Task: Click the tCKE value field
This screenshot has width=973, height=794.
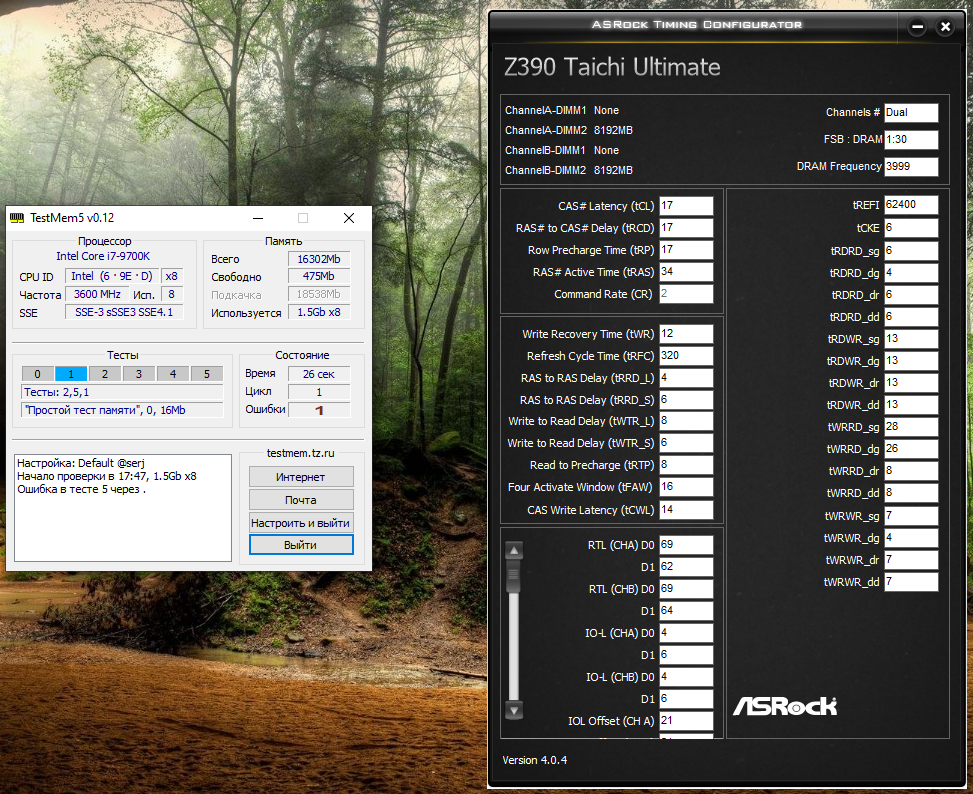Action: pos(911,228)
